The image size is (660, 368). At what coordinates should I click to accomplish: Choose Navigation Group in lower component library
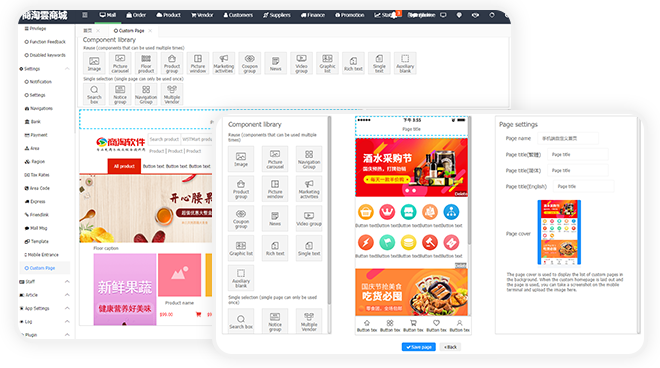coord(309,159)
